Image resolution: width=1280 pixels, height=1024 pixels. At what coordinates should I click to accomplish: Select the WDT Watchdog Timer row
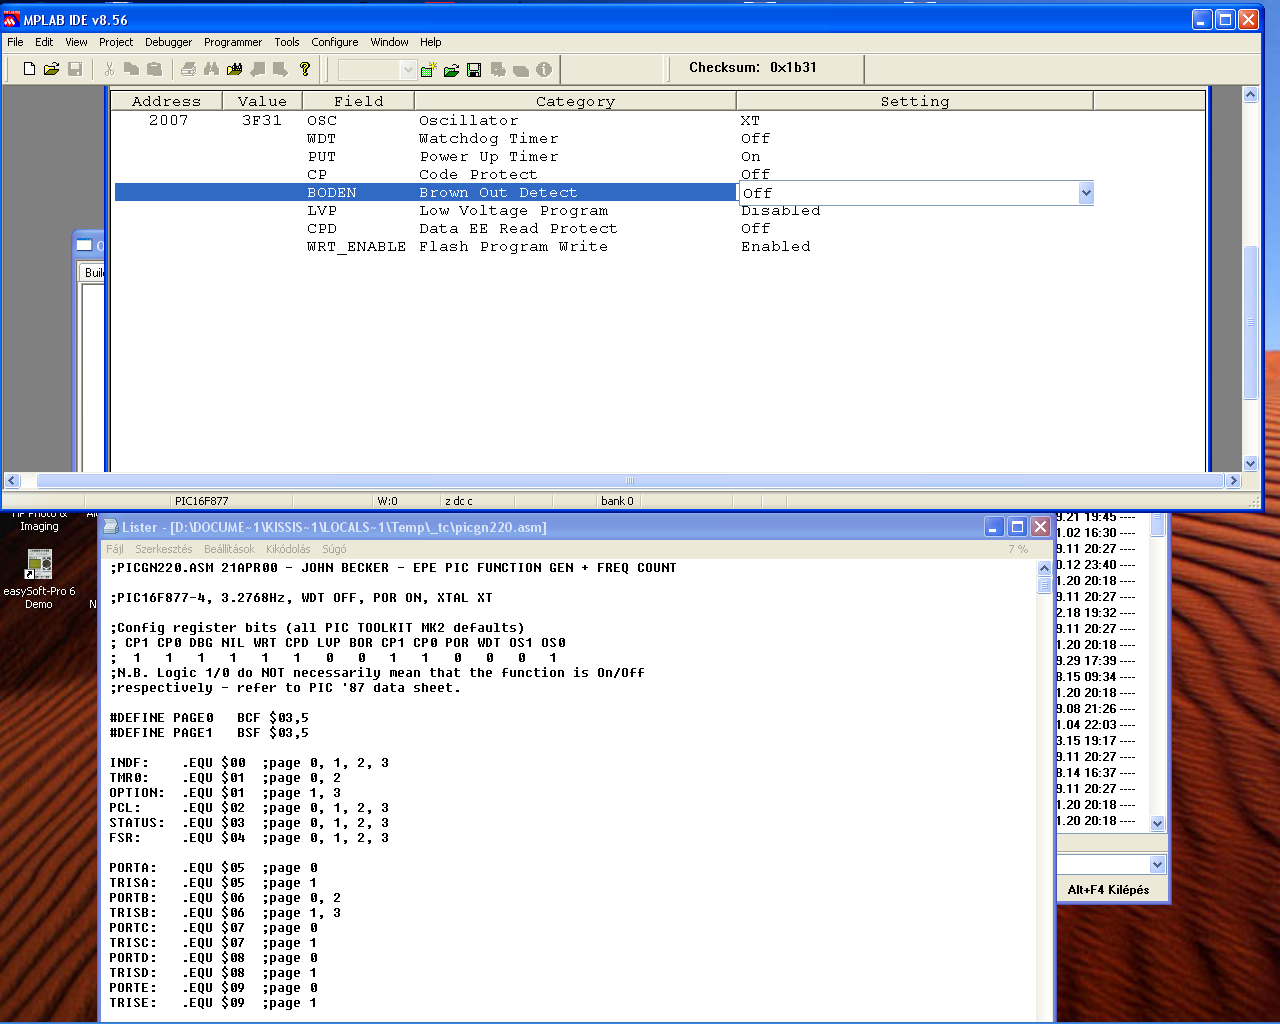604,138
